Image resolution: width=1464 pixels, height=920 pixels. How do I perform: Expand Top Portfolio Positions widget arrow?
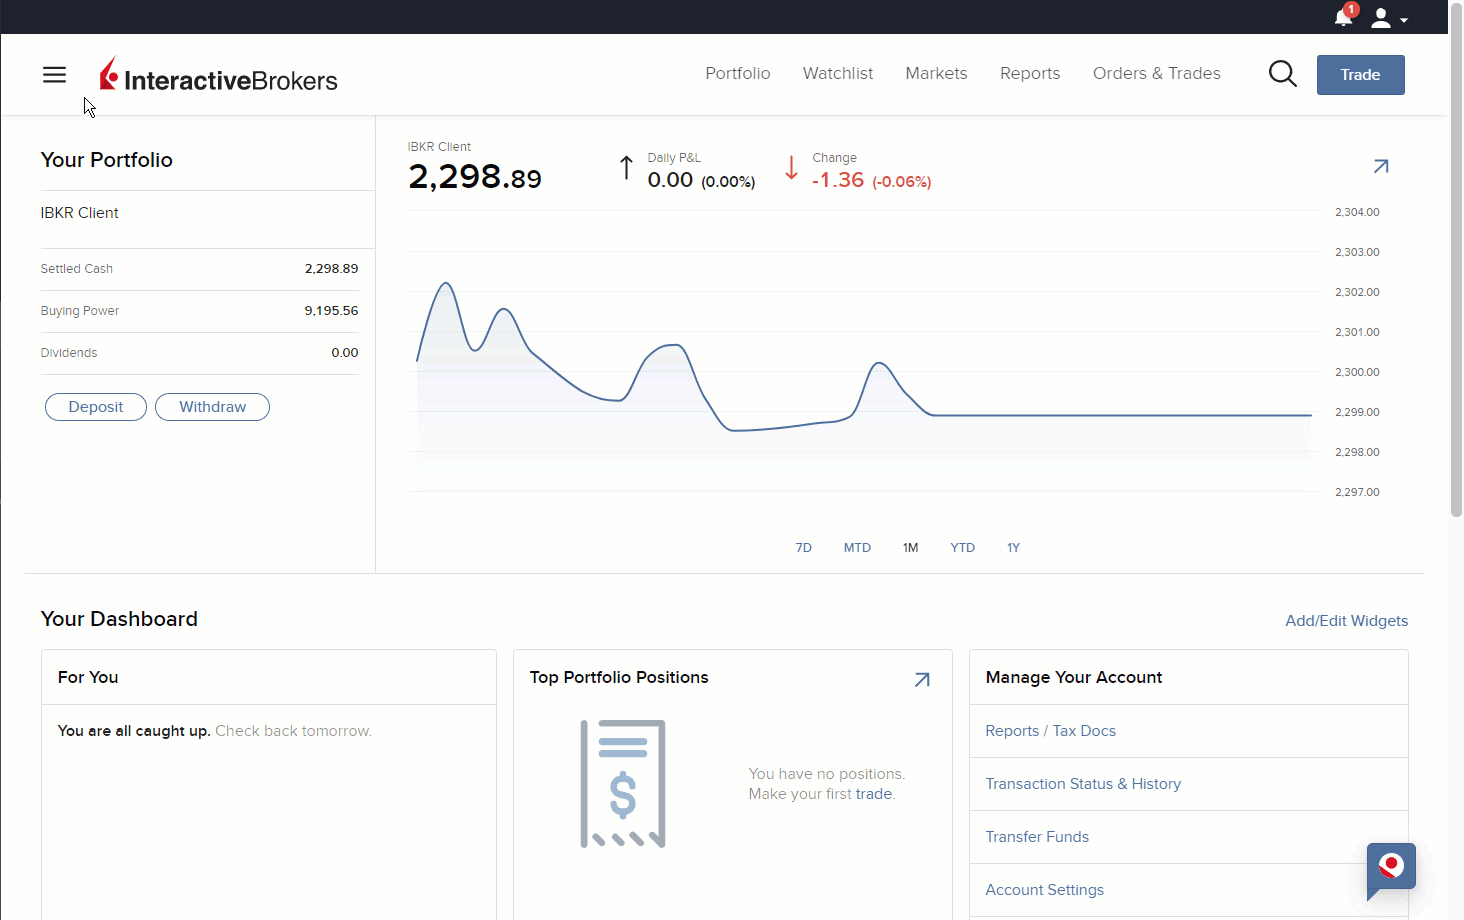922,680
